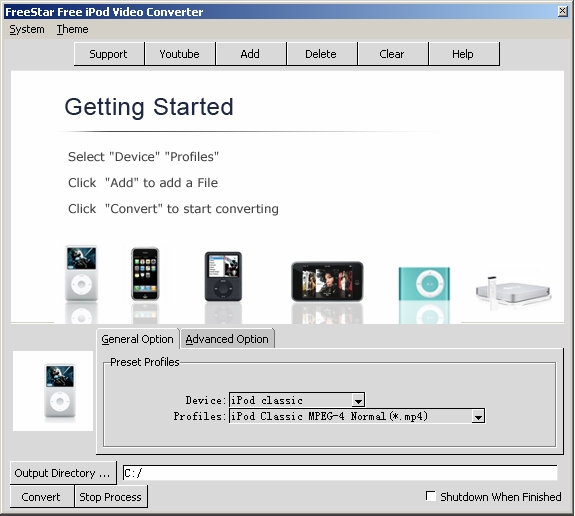Viewport: 575px width, 516px height.
Task: Switch to Advanced Option tab
Action: [x=227, y=339]
